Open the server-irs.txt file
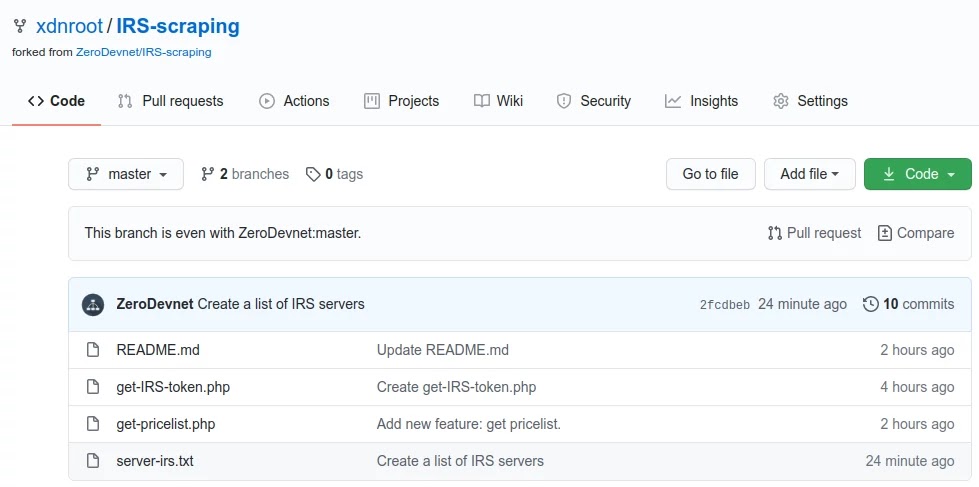The width and height of the screenshot is (979, 487). (x=155, y=461)
